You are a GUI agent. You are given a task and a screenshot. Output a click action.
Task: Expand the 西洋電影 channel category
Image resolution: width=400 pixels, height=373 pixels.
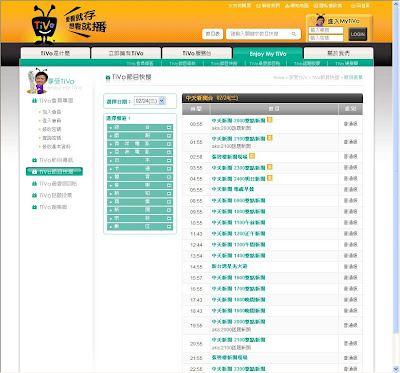(x=140, y=144)
